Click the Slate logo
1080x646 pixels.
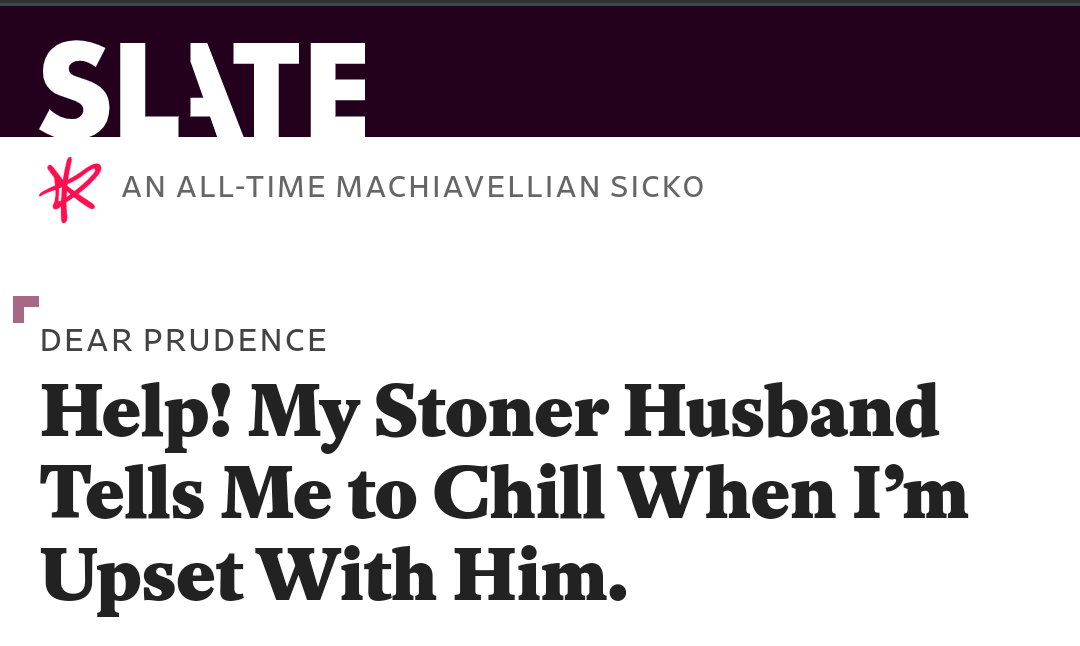pos(203,89)
